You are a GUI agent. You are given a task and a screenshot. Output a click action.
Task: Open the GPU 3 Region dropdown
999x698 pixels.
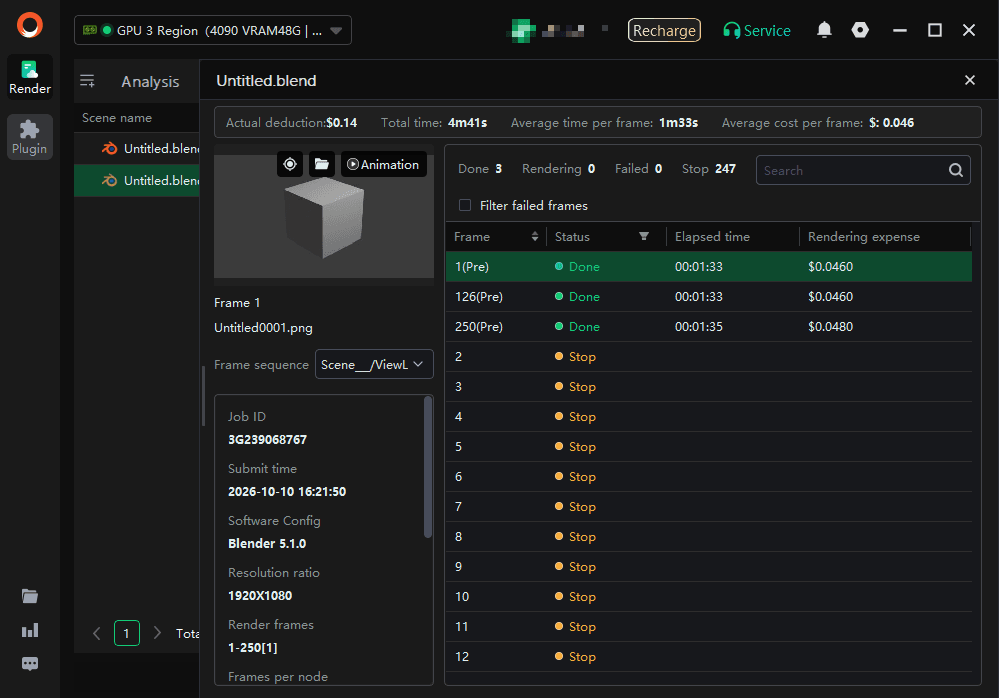(x=213, y=30)
